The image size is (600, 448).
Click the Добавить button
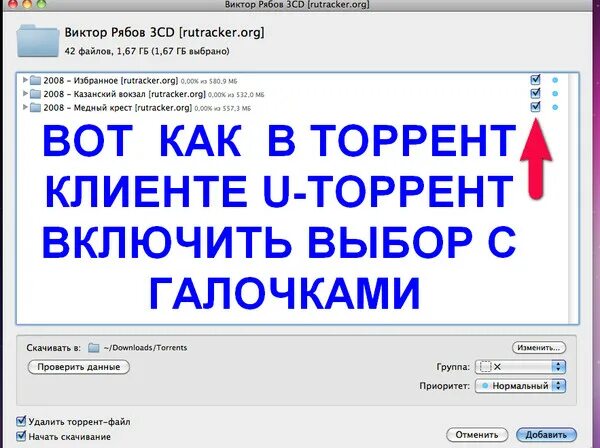546,435
